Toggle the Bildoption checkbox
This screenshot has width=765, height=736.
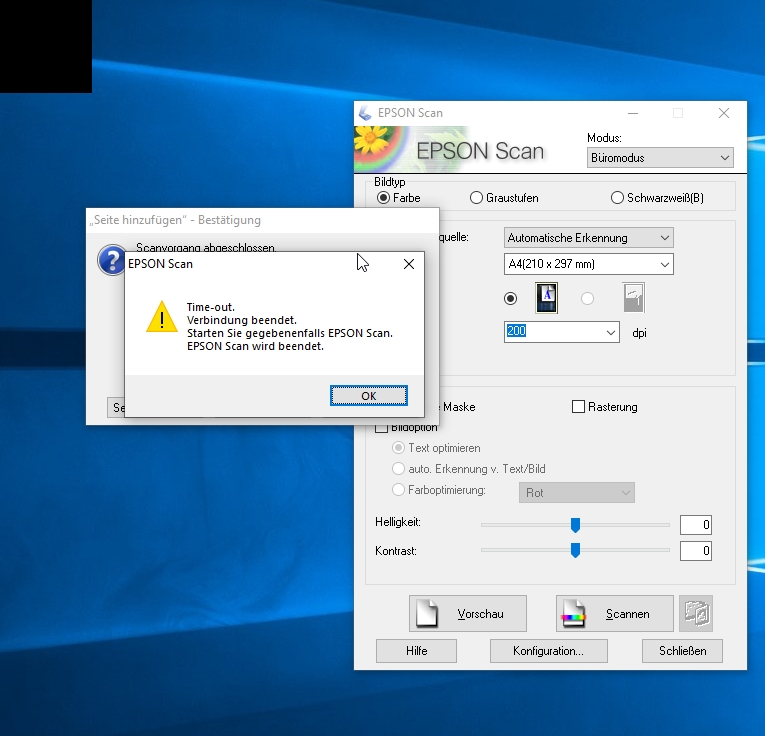click(382, 428)
